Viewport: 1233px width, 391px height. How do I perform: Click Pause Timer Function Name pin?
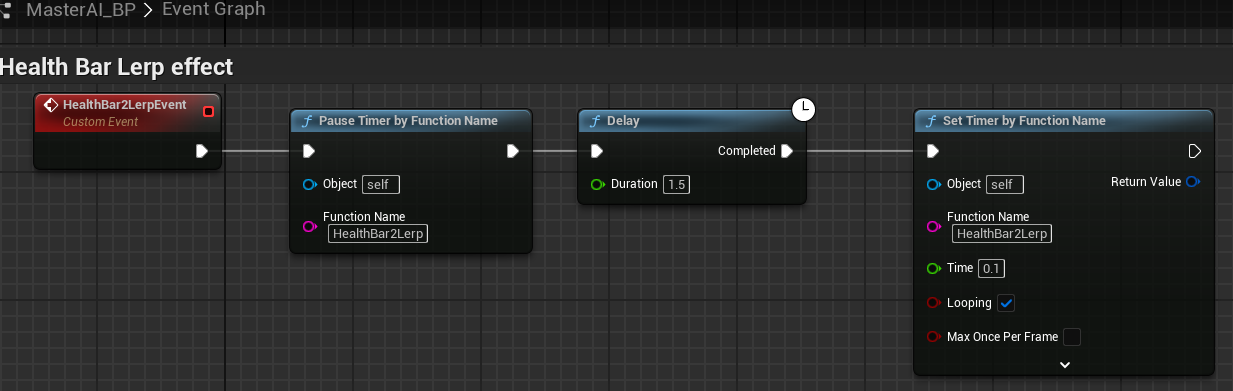[309, 227]
